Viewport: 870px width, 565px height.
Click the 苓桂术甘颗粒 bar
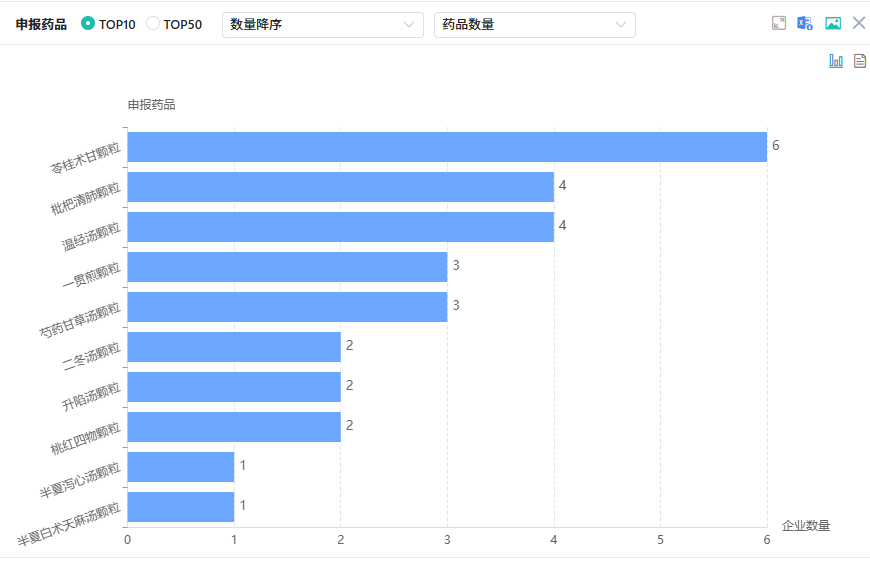(446, 147)
